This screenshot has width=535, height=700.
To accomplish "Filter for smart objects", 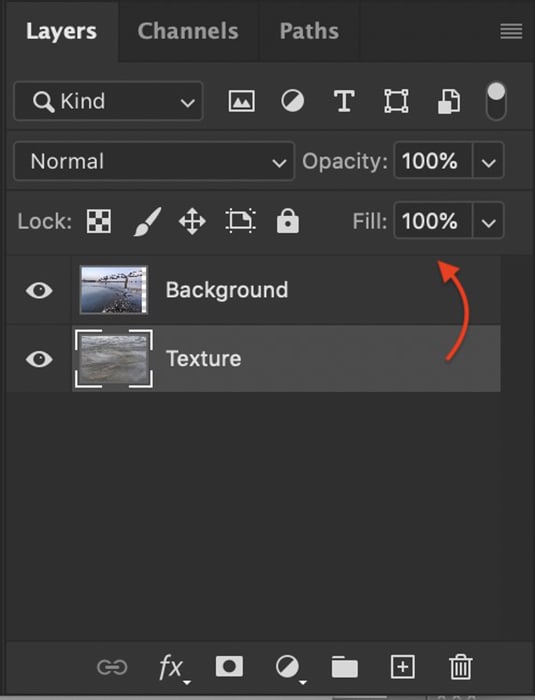I will tap(449, 101).
